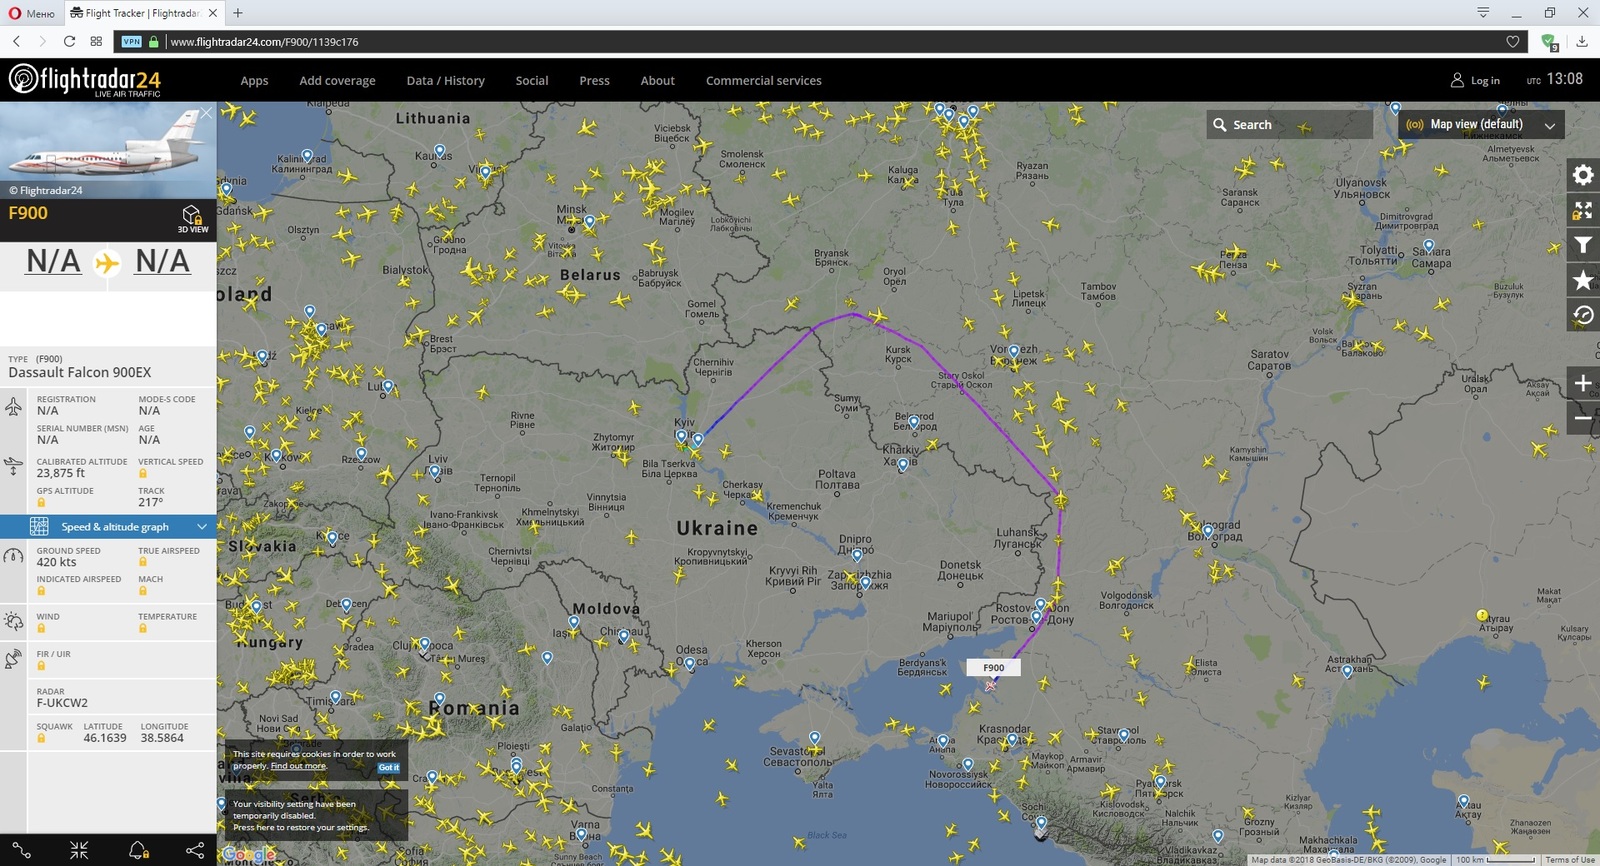The width and height of the screenshot is (1600, 866).
Task: Open the map settings gear
Action: click(x=1582, y=176)
